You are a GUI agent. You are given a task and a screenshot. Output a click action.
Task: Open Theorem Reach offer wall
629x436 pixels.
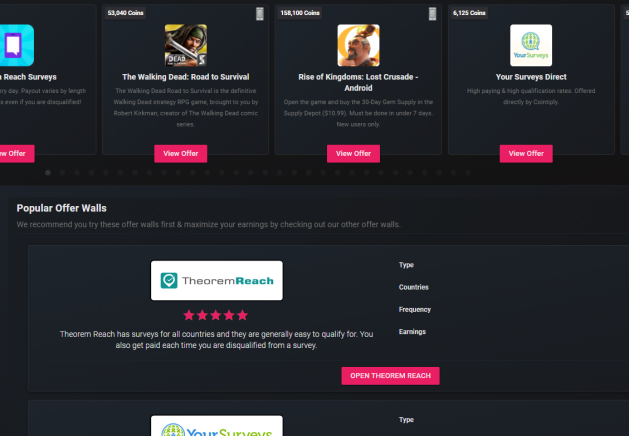click(390, 376)
